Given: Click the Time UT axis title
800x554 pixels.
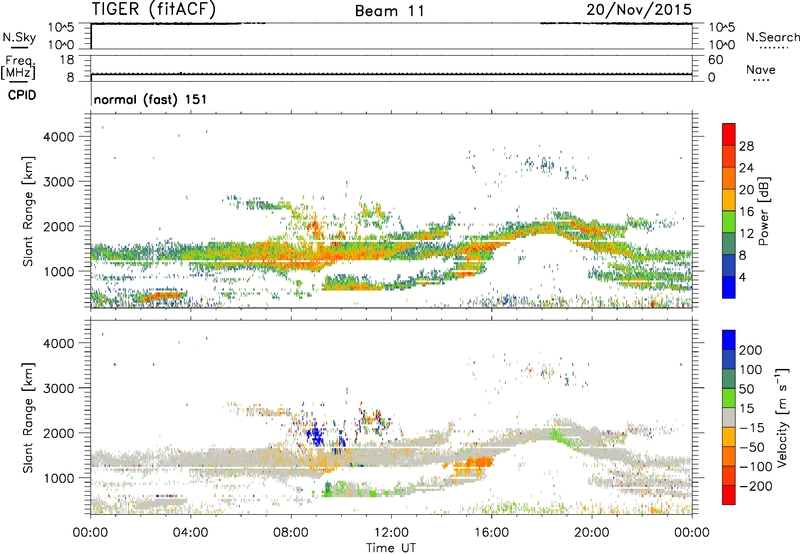Looking at the screenshot, I should (391, 548).
